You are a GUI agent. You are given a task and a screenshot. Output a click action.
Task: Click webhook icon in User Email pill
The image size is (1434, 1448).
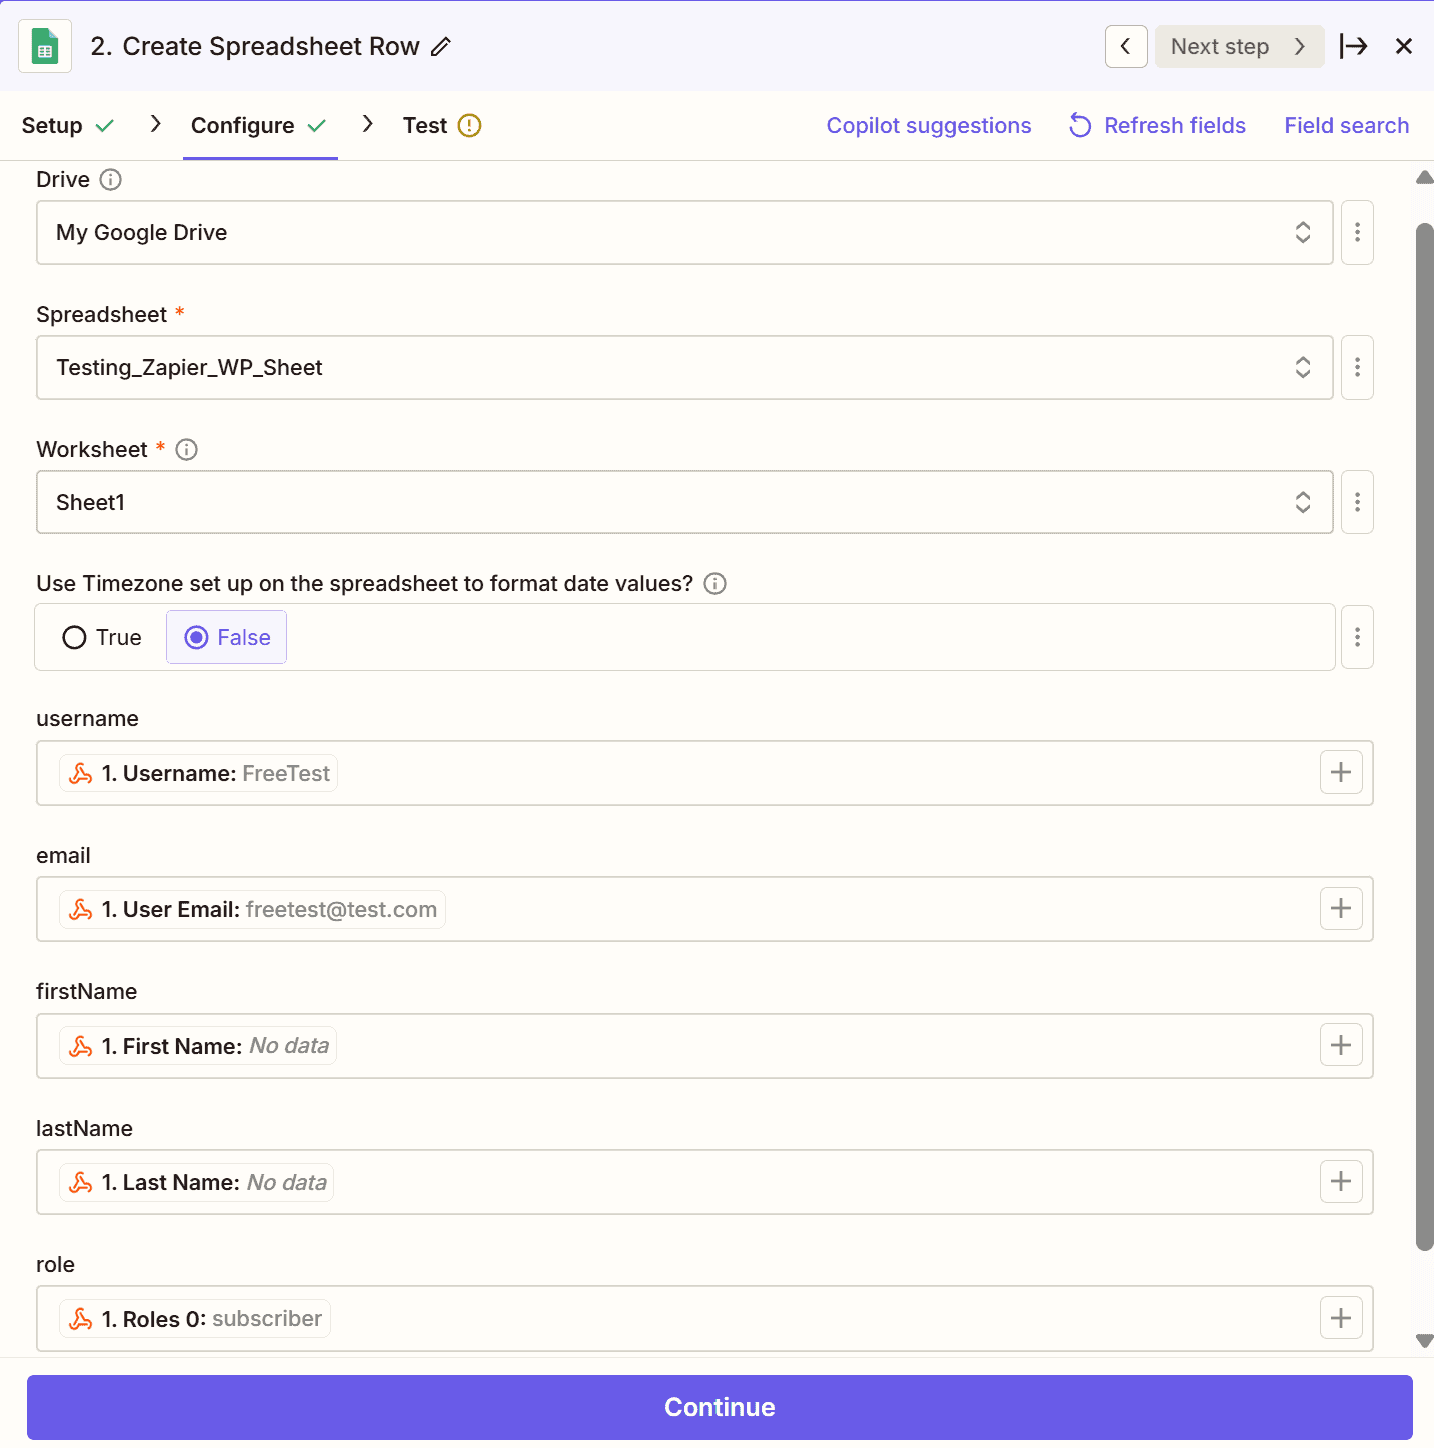click(x=81, y=909)
